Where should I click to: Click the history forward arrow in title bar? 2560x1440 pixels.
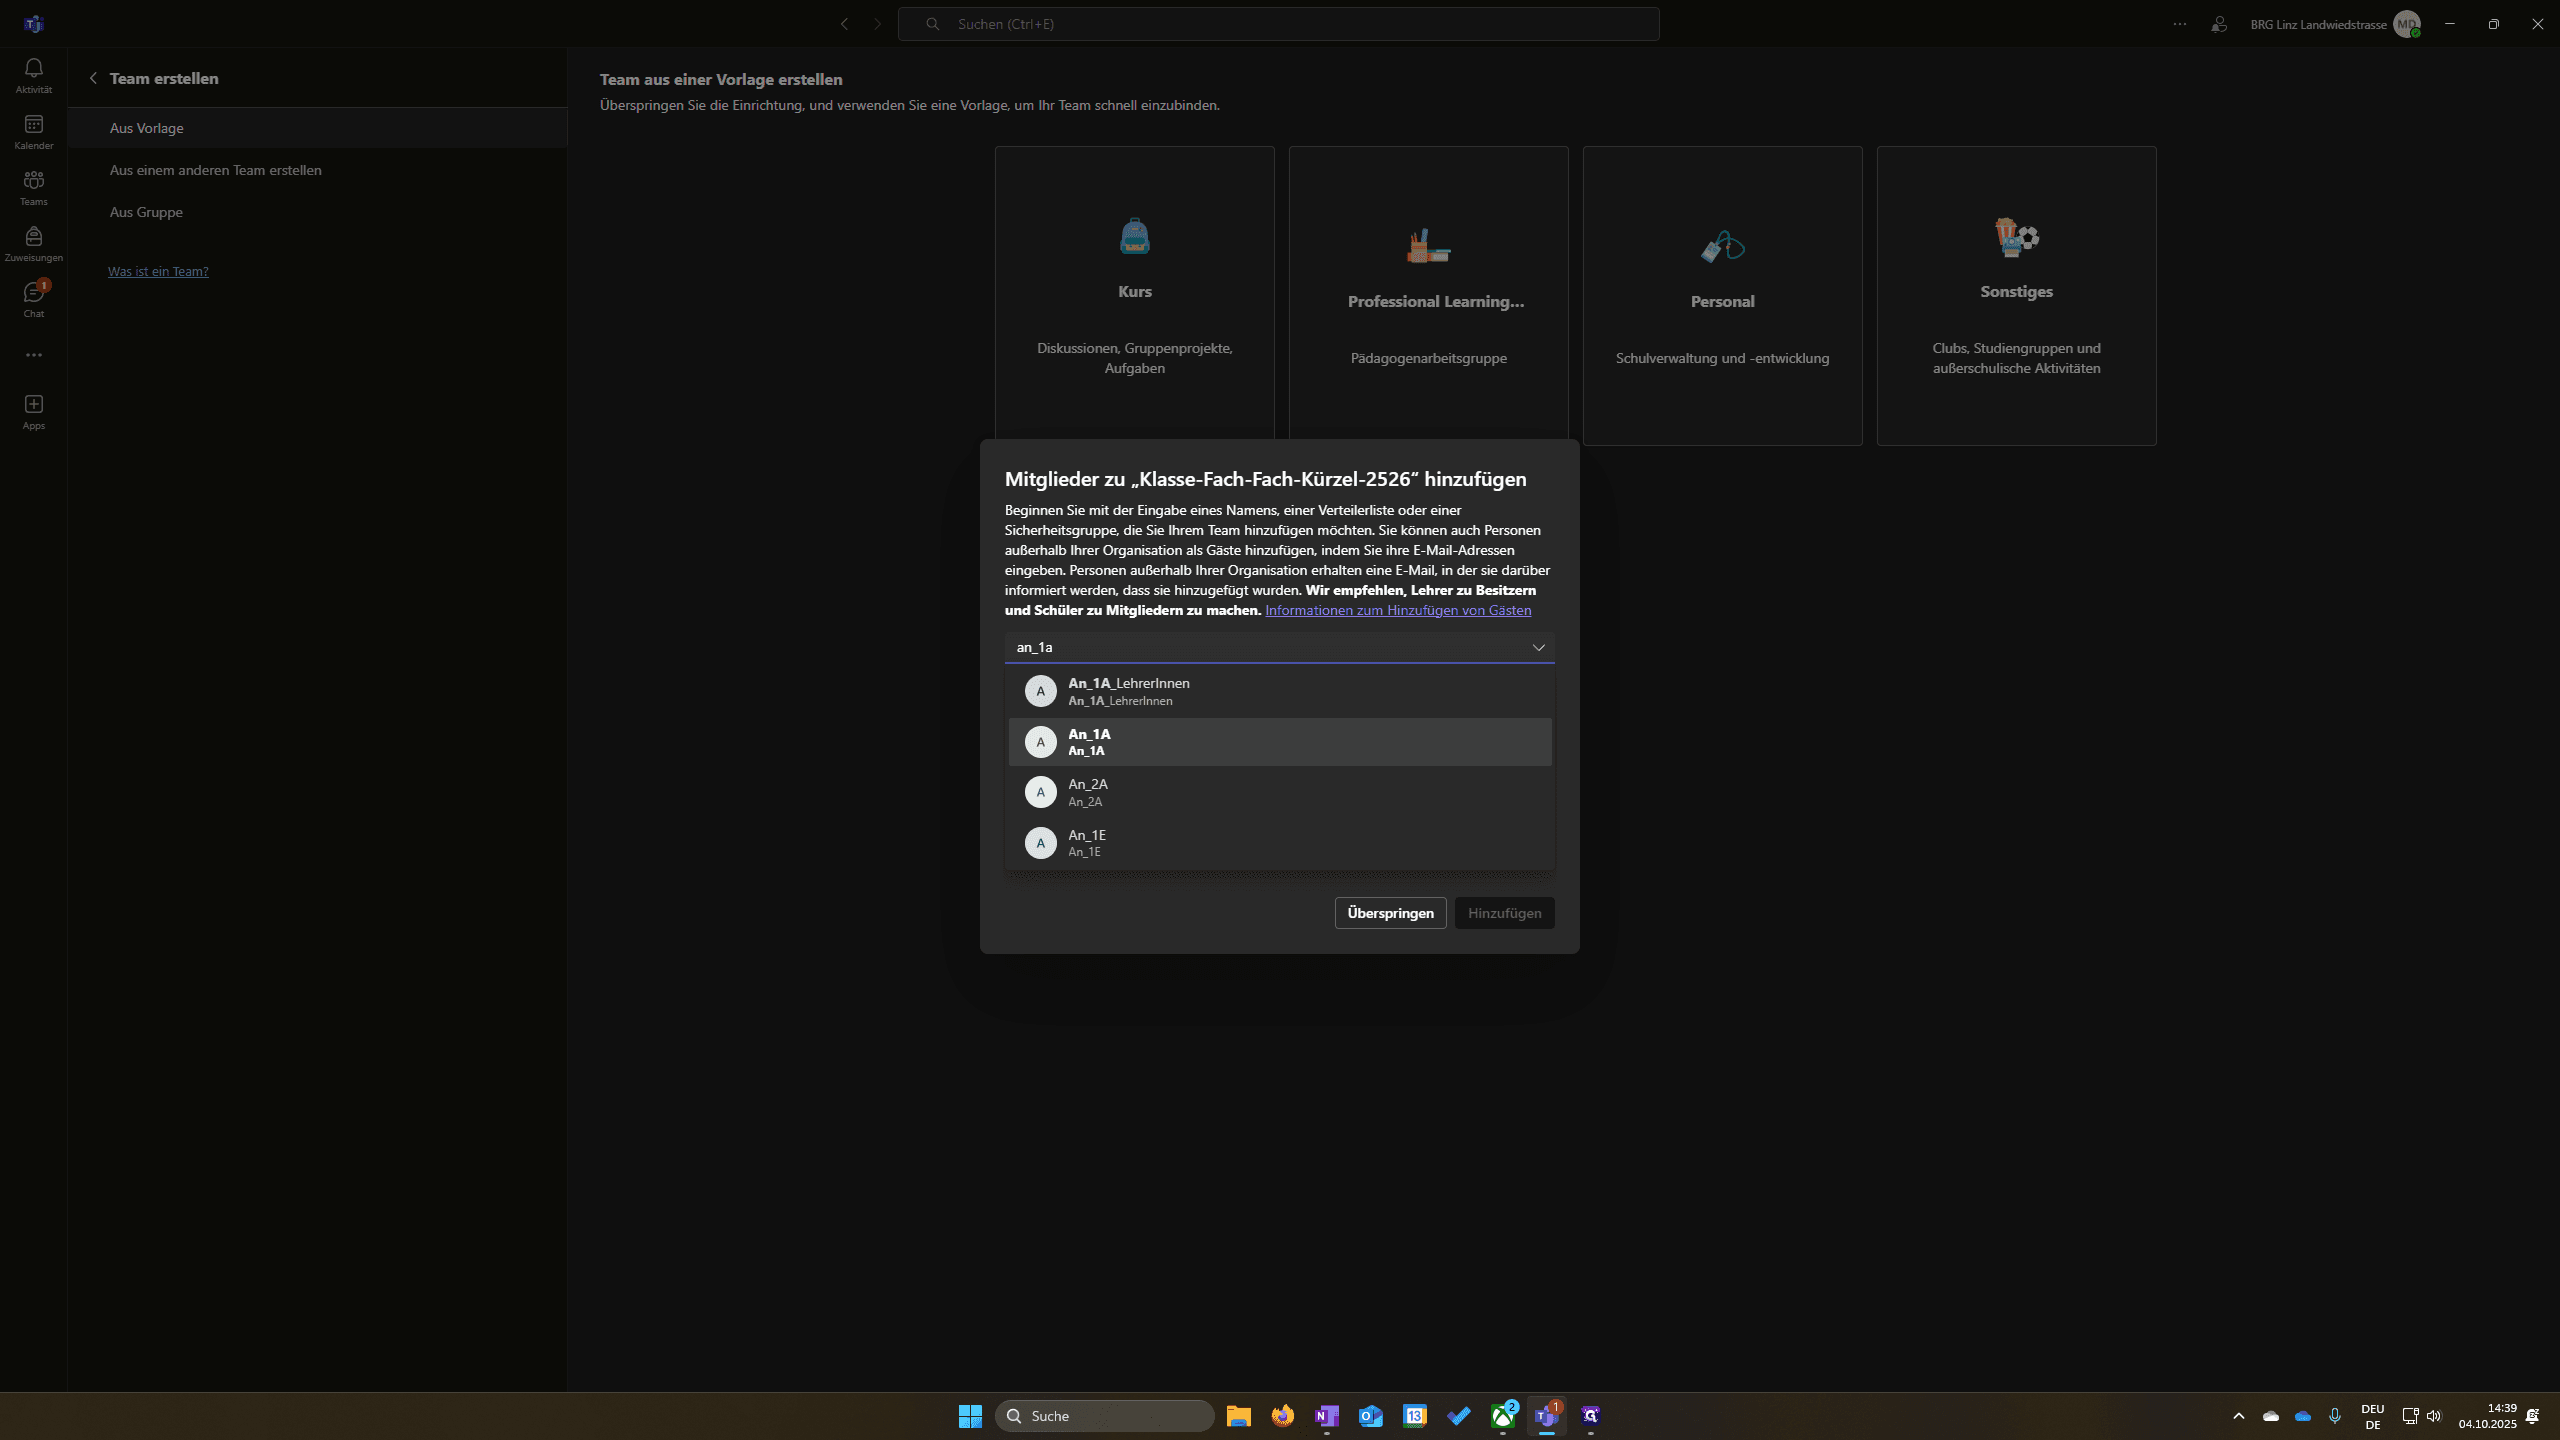coord(877,24)
